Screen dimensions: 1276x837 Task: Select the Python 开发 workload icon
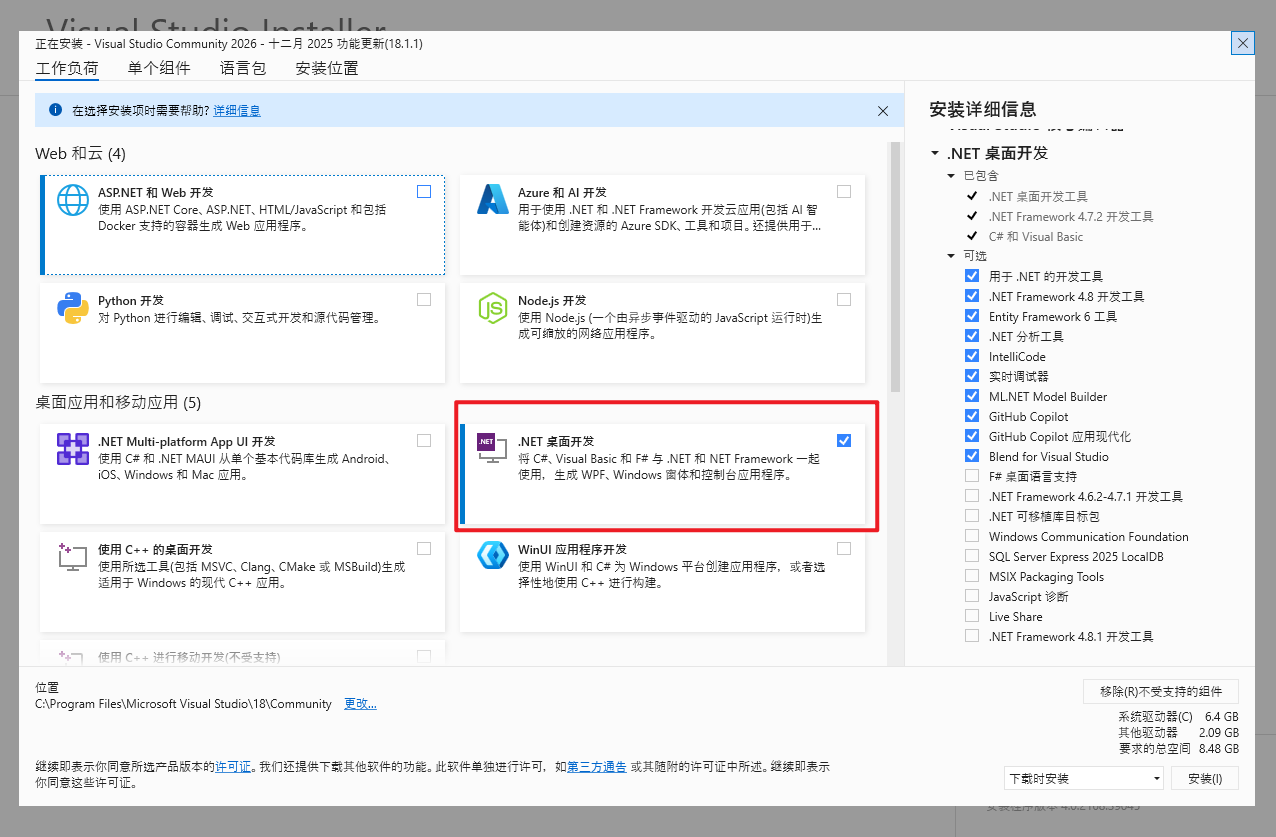click(72, 310)
